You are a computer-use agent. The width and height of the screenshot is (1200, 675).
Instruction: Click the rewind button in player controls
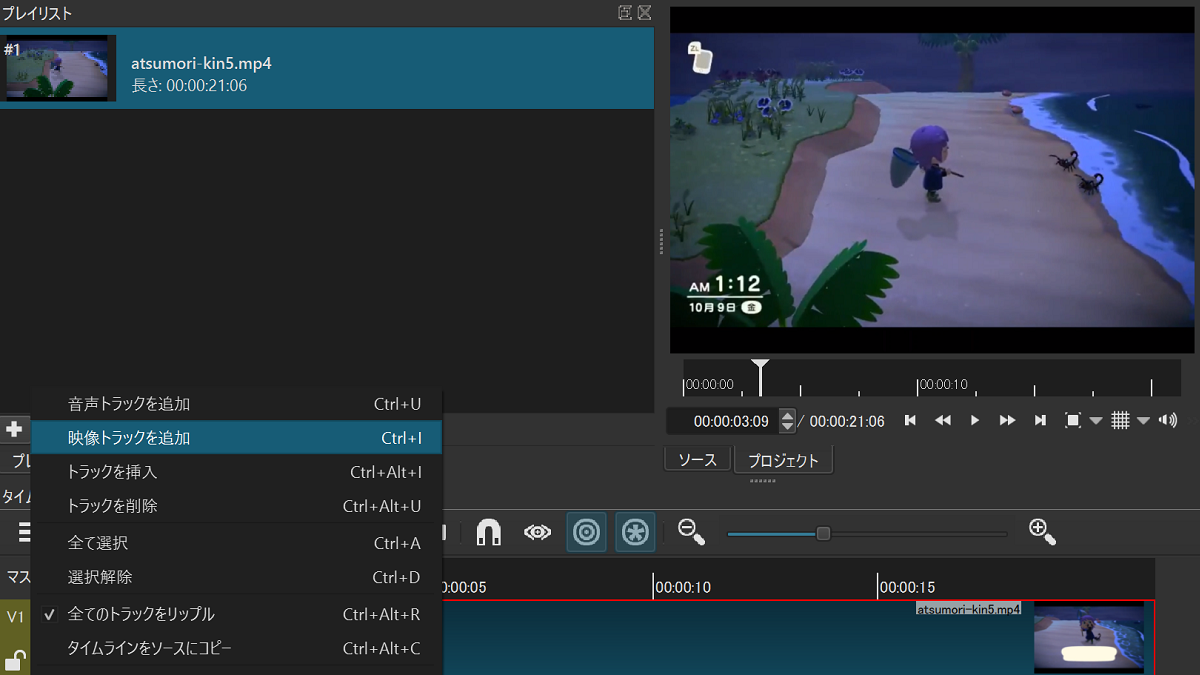coord(942,421)
